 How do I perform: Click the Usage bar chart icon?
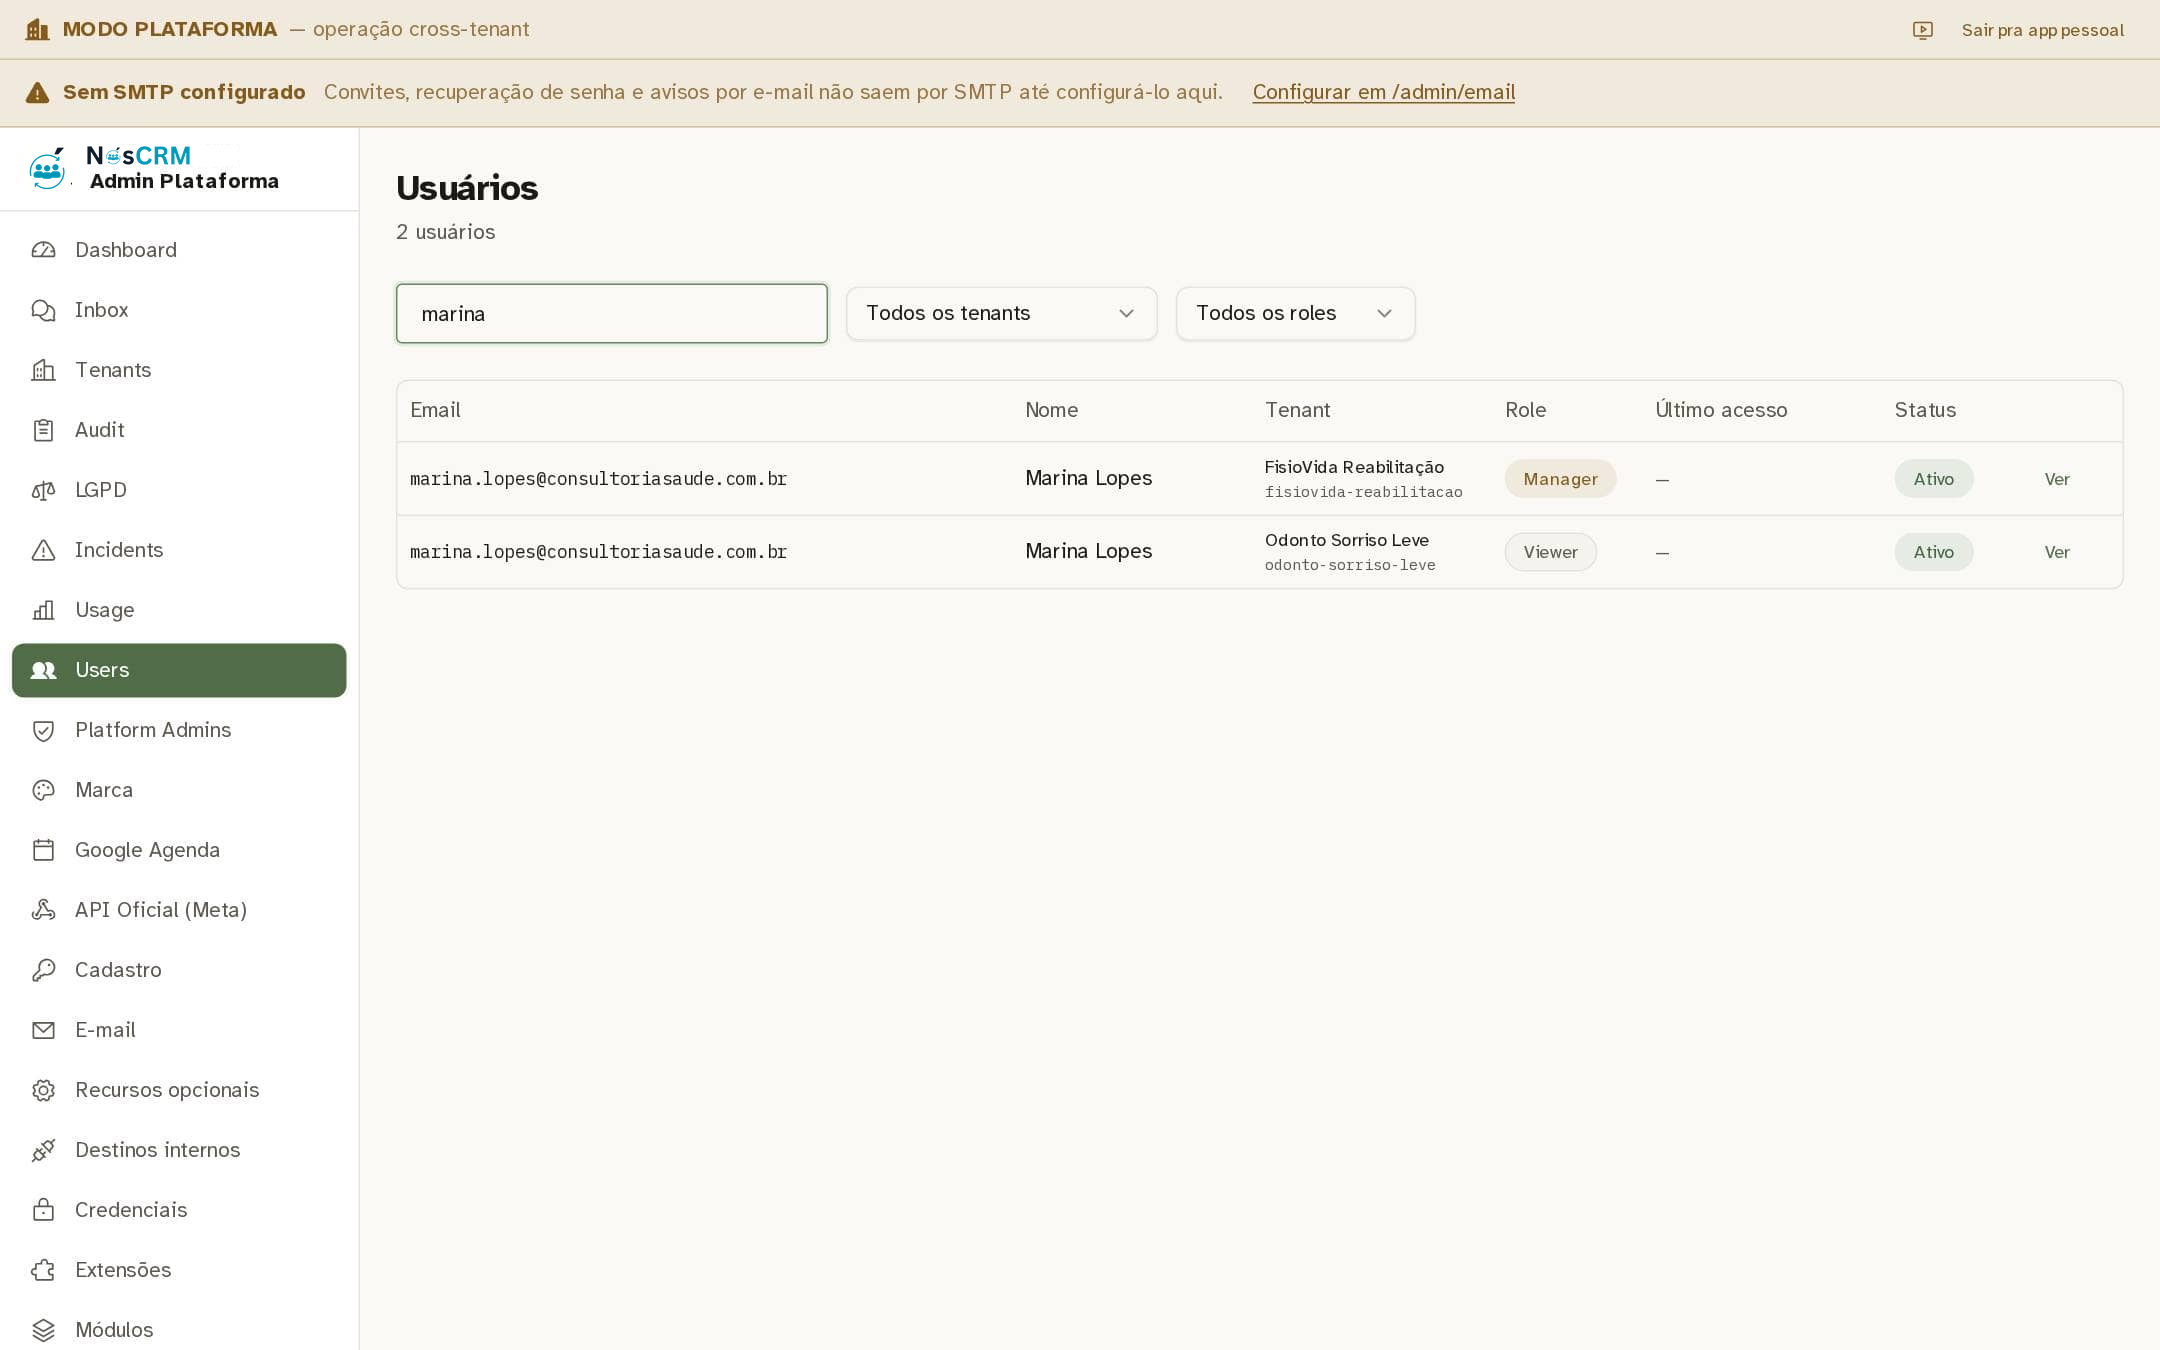(43, 610)
